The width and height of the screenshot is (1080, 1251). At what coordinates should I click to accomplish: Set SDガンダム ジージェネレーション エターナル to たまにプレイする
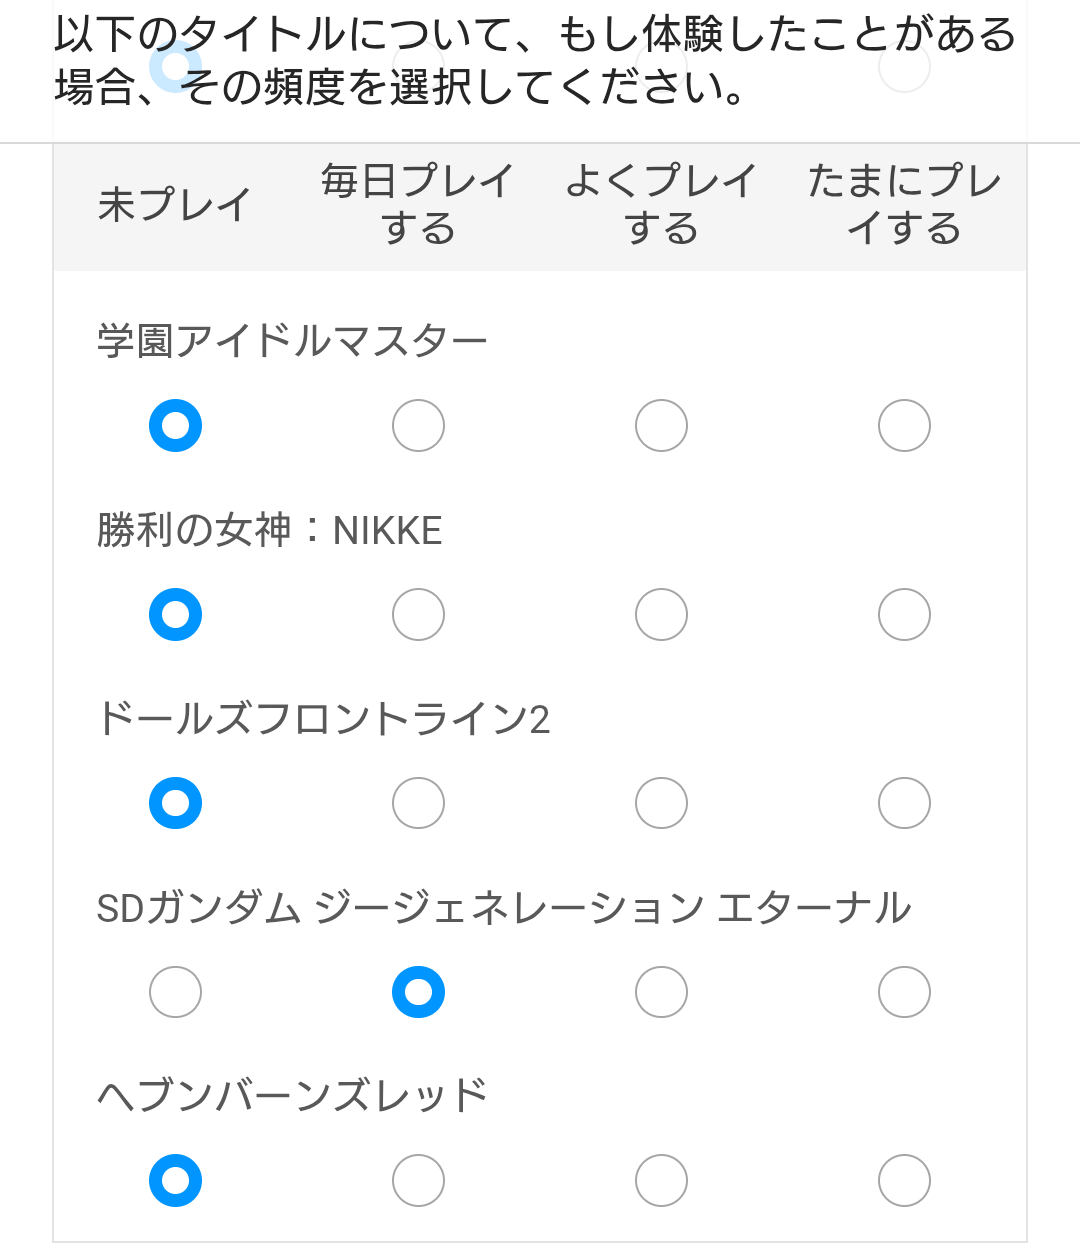click(x=904, y=992)
